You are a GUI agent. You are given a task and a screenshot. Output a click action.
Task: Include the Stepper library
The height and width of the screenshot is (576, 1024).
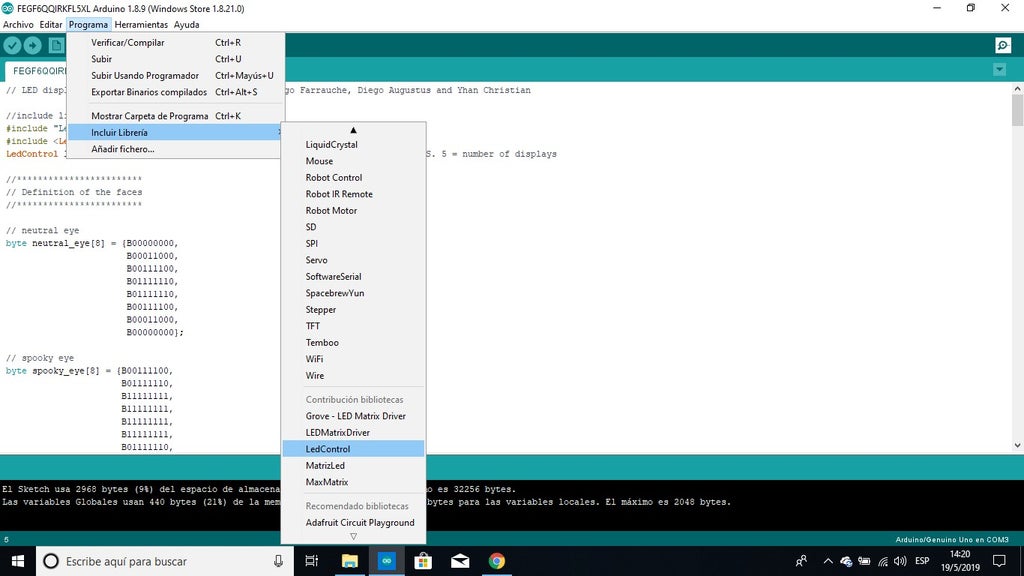tap(353, 310)
